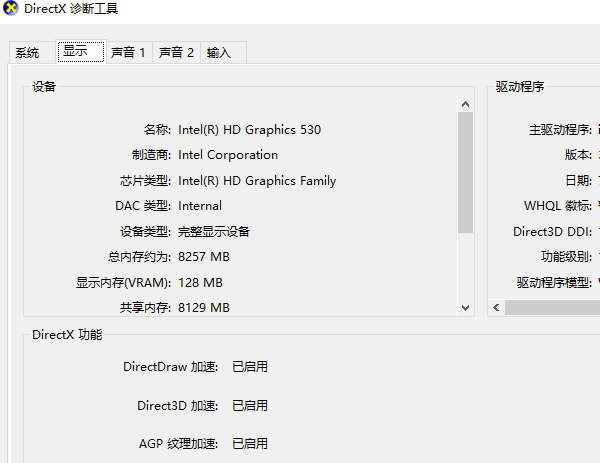600x463 pixels.
Task: Click the device list scroll-down arrow
Action: coord(465,308)
